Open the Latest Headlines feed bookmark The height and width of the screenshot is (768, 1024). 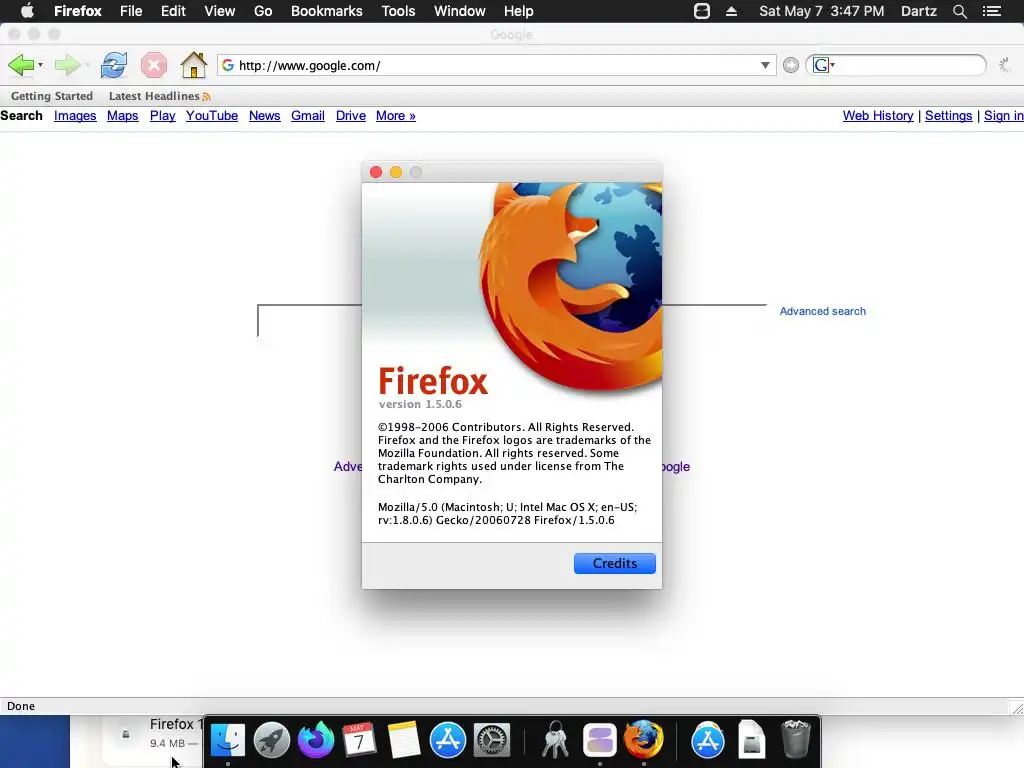coord(159,96)
